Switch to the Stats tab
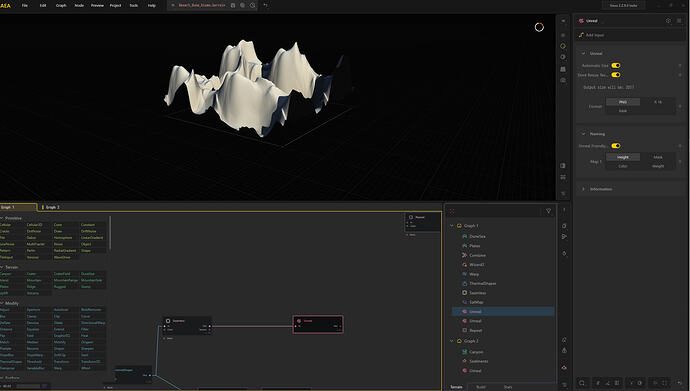Screen dimensions: 690x391 pyautogui.click(x=508, y=387)
